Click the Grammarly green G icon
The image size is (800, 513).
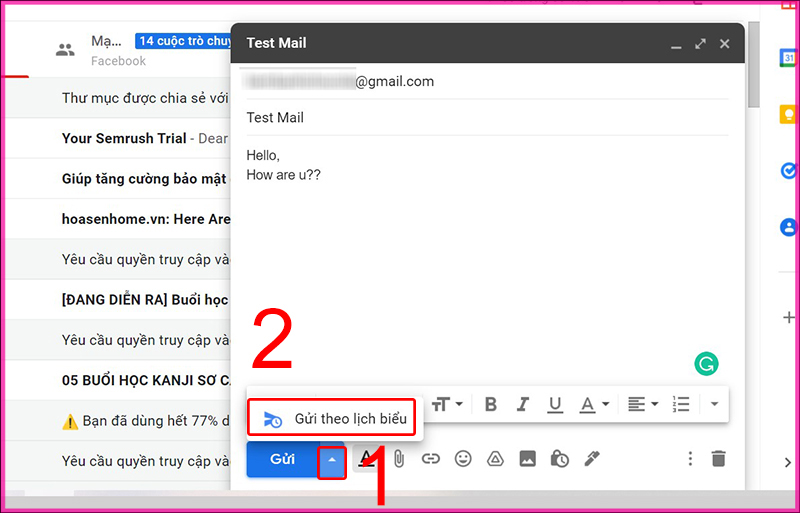tap(706, 364)
